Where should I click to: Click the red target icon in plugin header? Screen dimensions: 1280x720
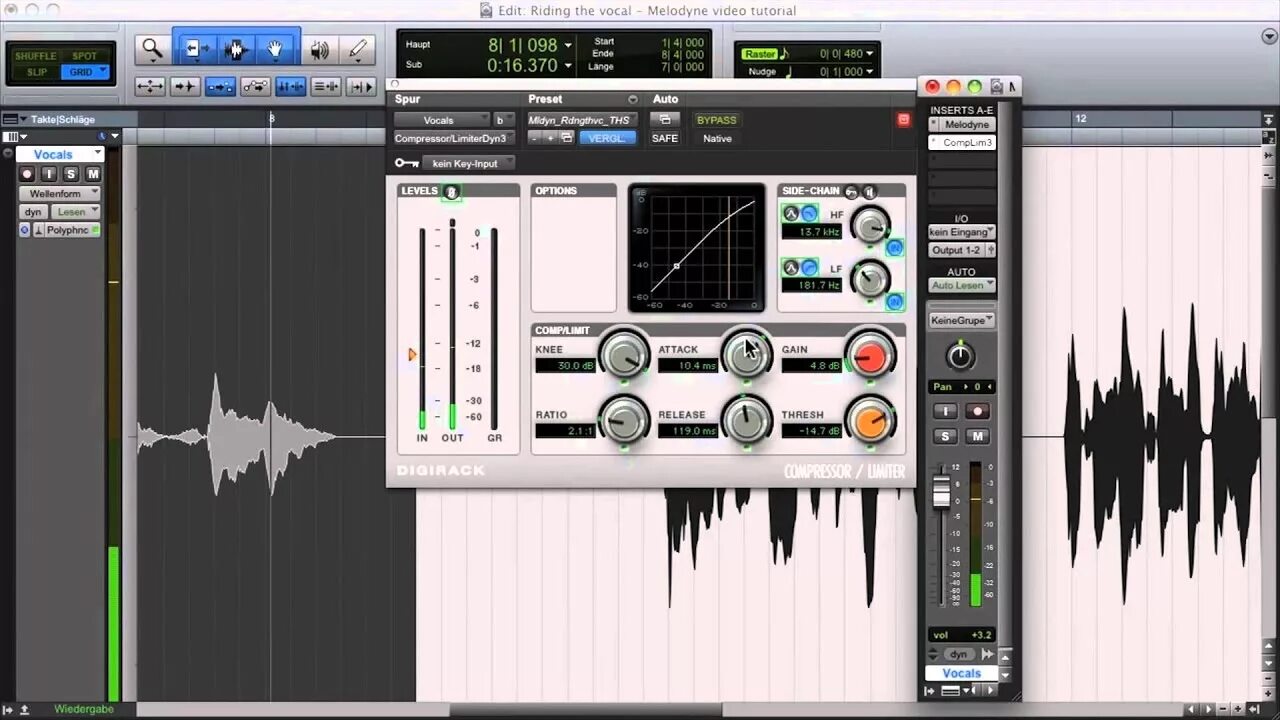[x=903, y=120]
